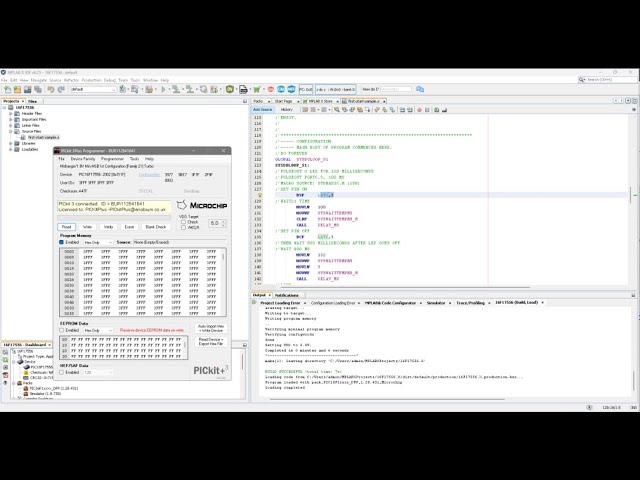
Task: Click the Write button in PICkit window
Action: [87, 227]
